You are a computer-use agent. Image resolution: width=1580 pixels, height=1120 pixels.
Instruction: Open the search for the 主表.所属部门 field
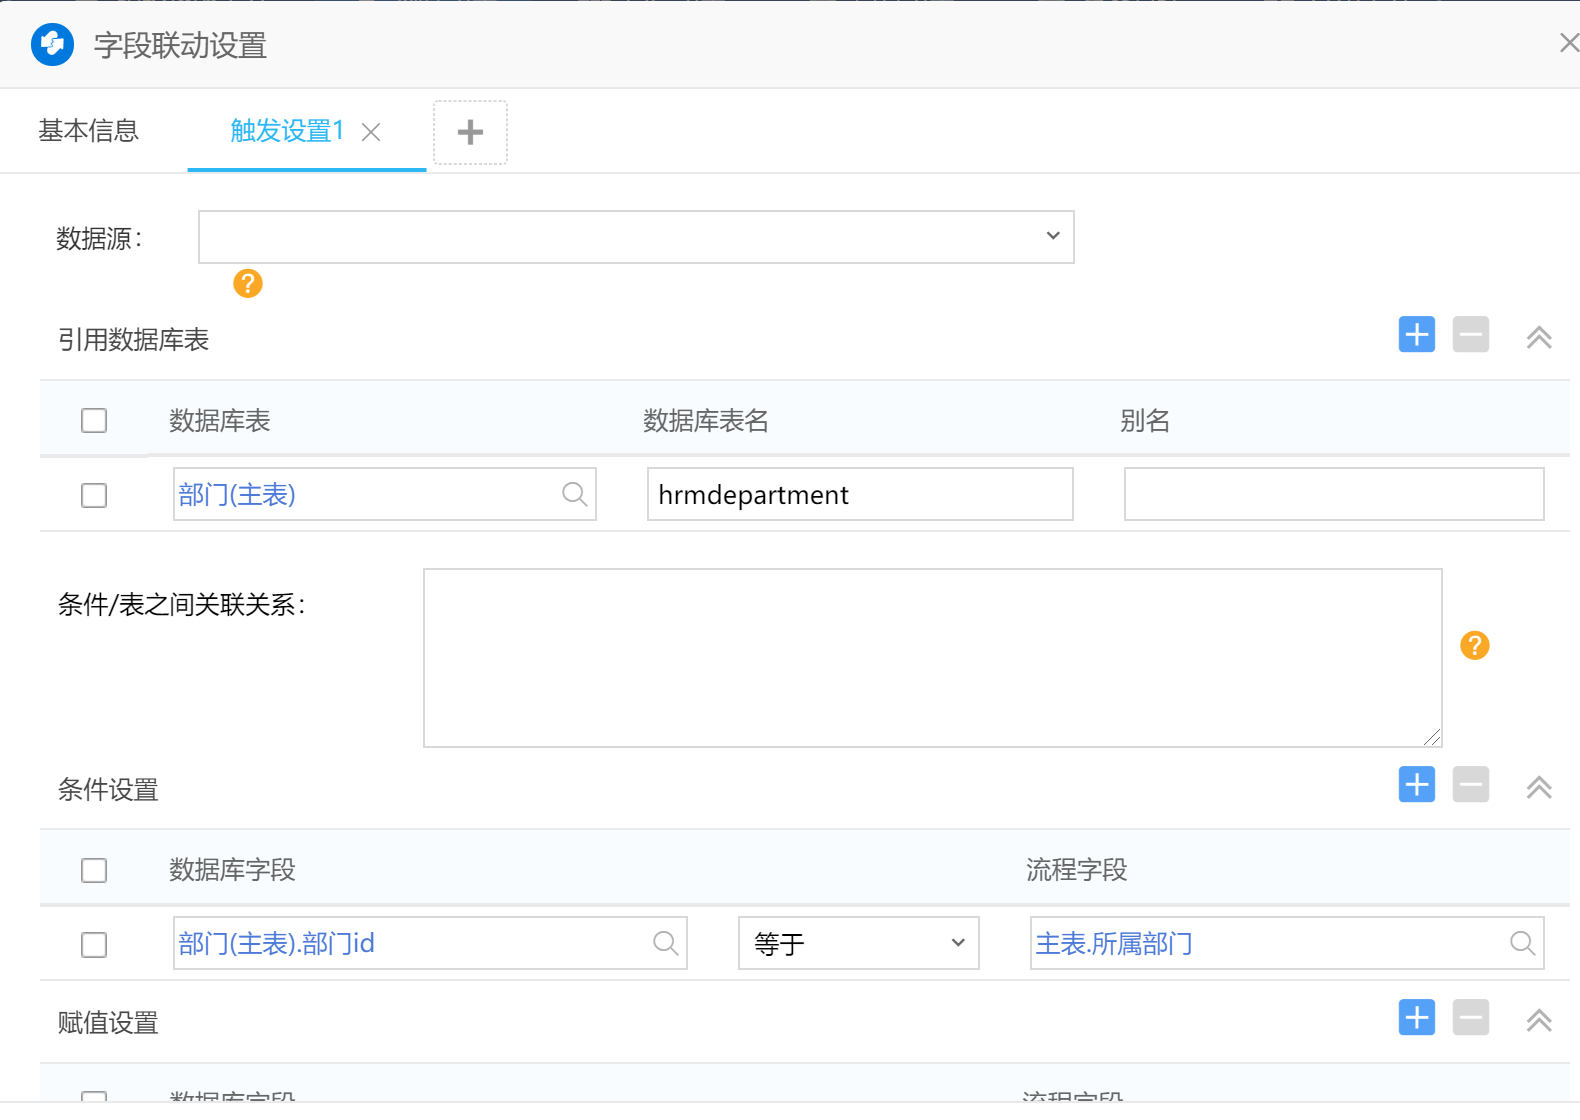coord(1522,943)
